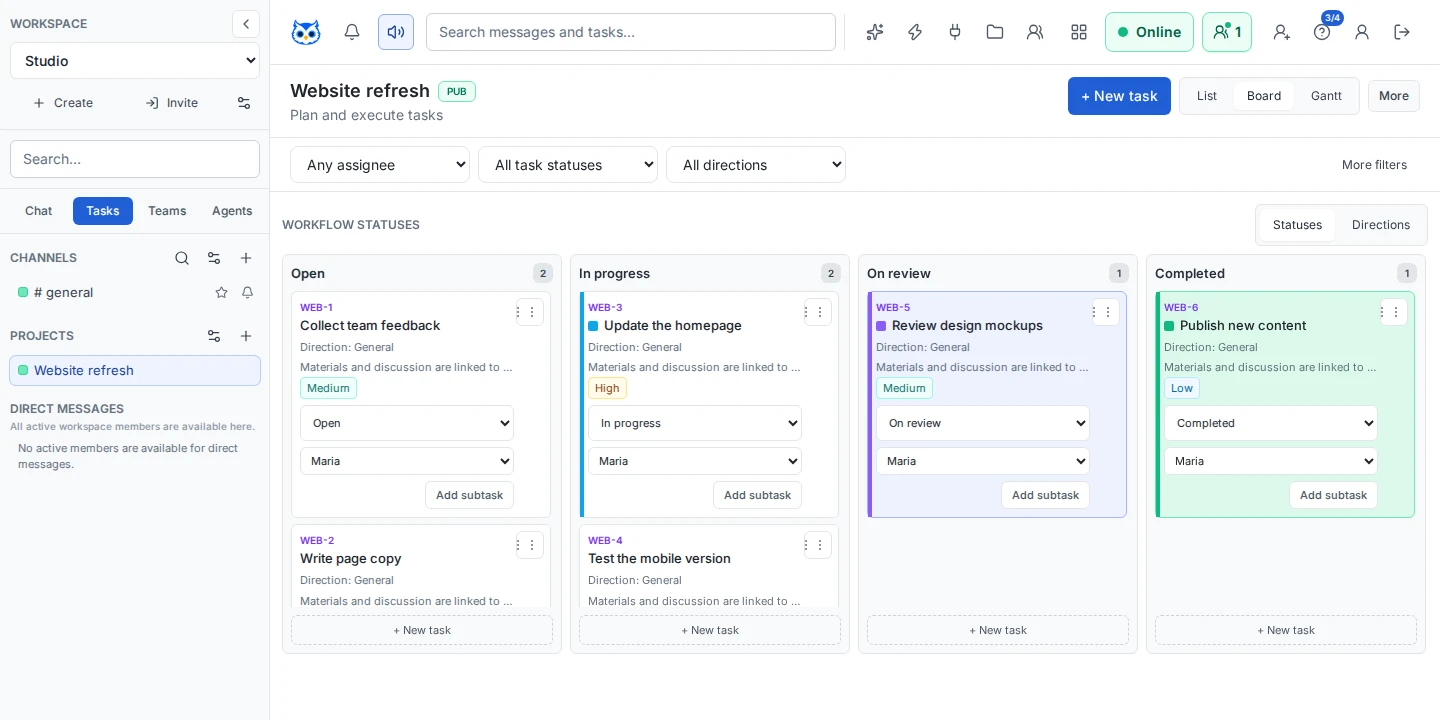
Task: Switch board grouping to Statuses
Action: click(1297, 225)
